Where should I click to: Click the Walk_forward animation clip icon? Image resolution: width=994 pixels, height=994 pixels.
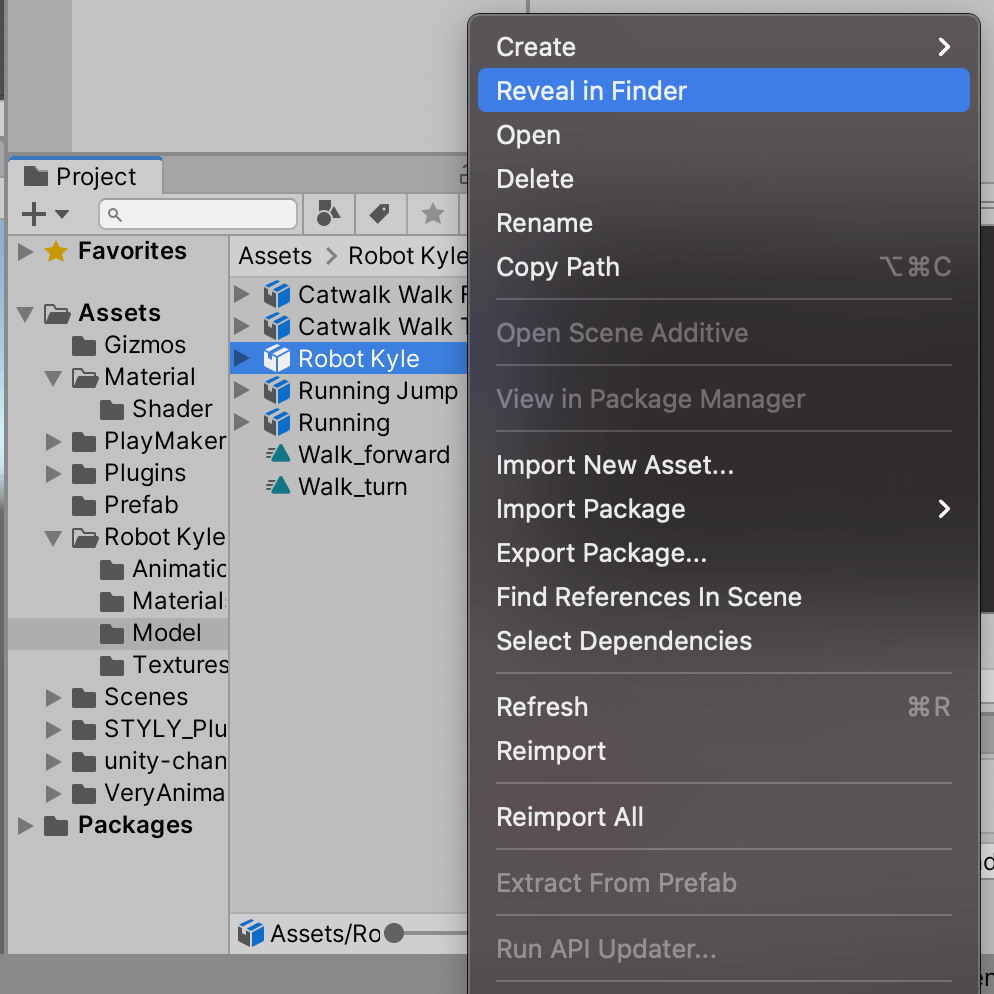[x=278, y=454]
